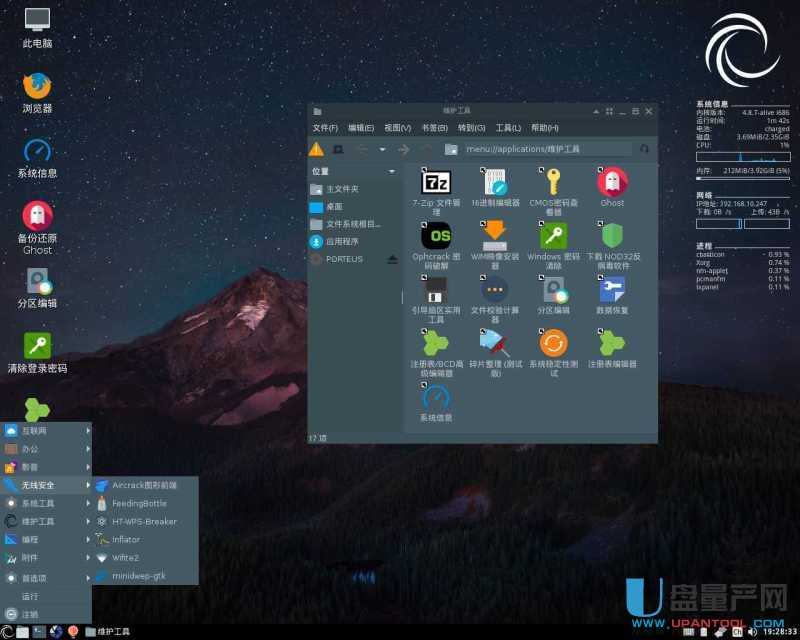The width and height of the screenshot is (800, 640).
Task: Select Aircrack图形前端 from wireless security submenu
Action: pos(144,485)
